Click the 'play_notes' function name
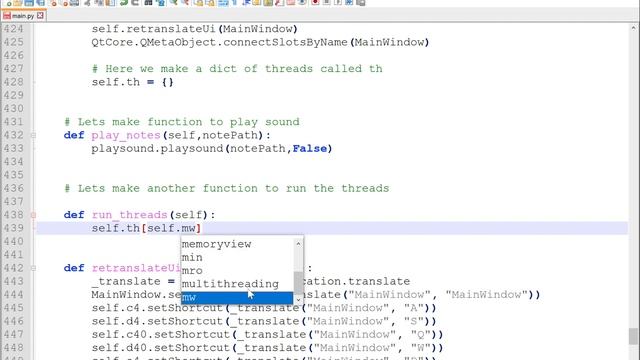The width and height of the screenshot is (640, 360). (x=126, y=135)
